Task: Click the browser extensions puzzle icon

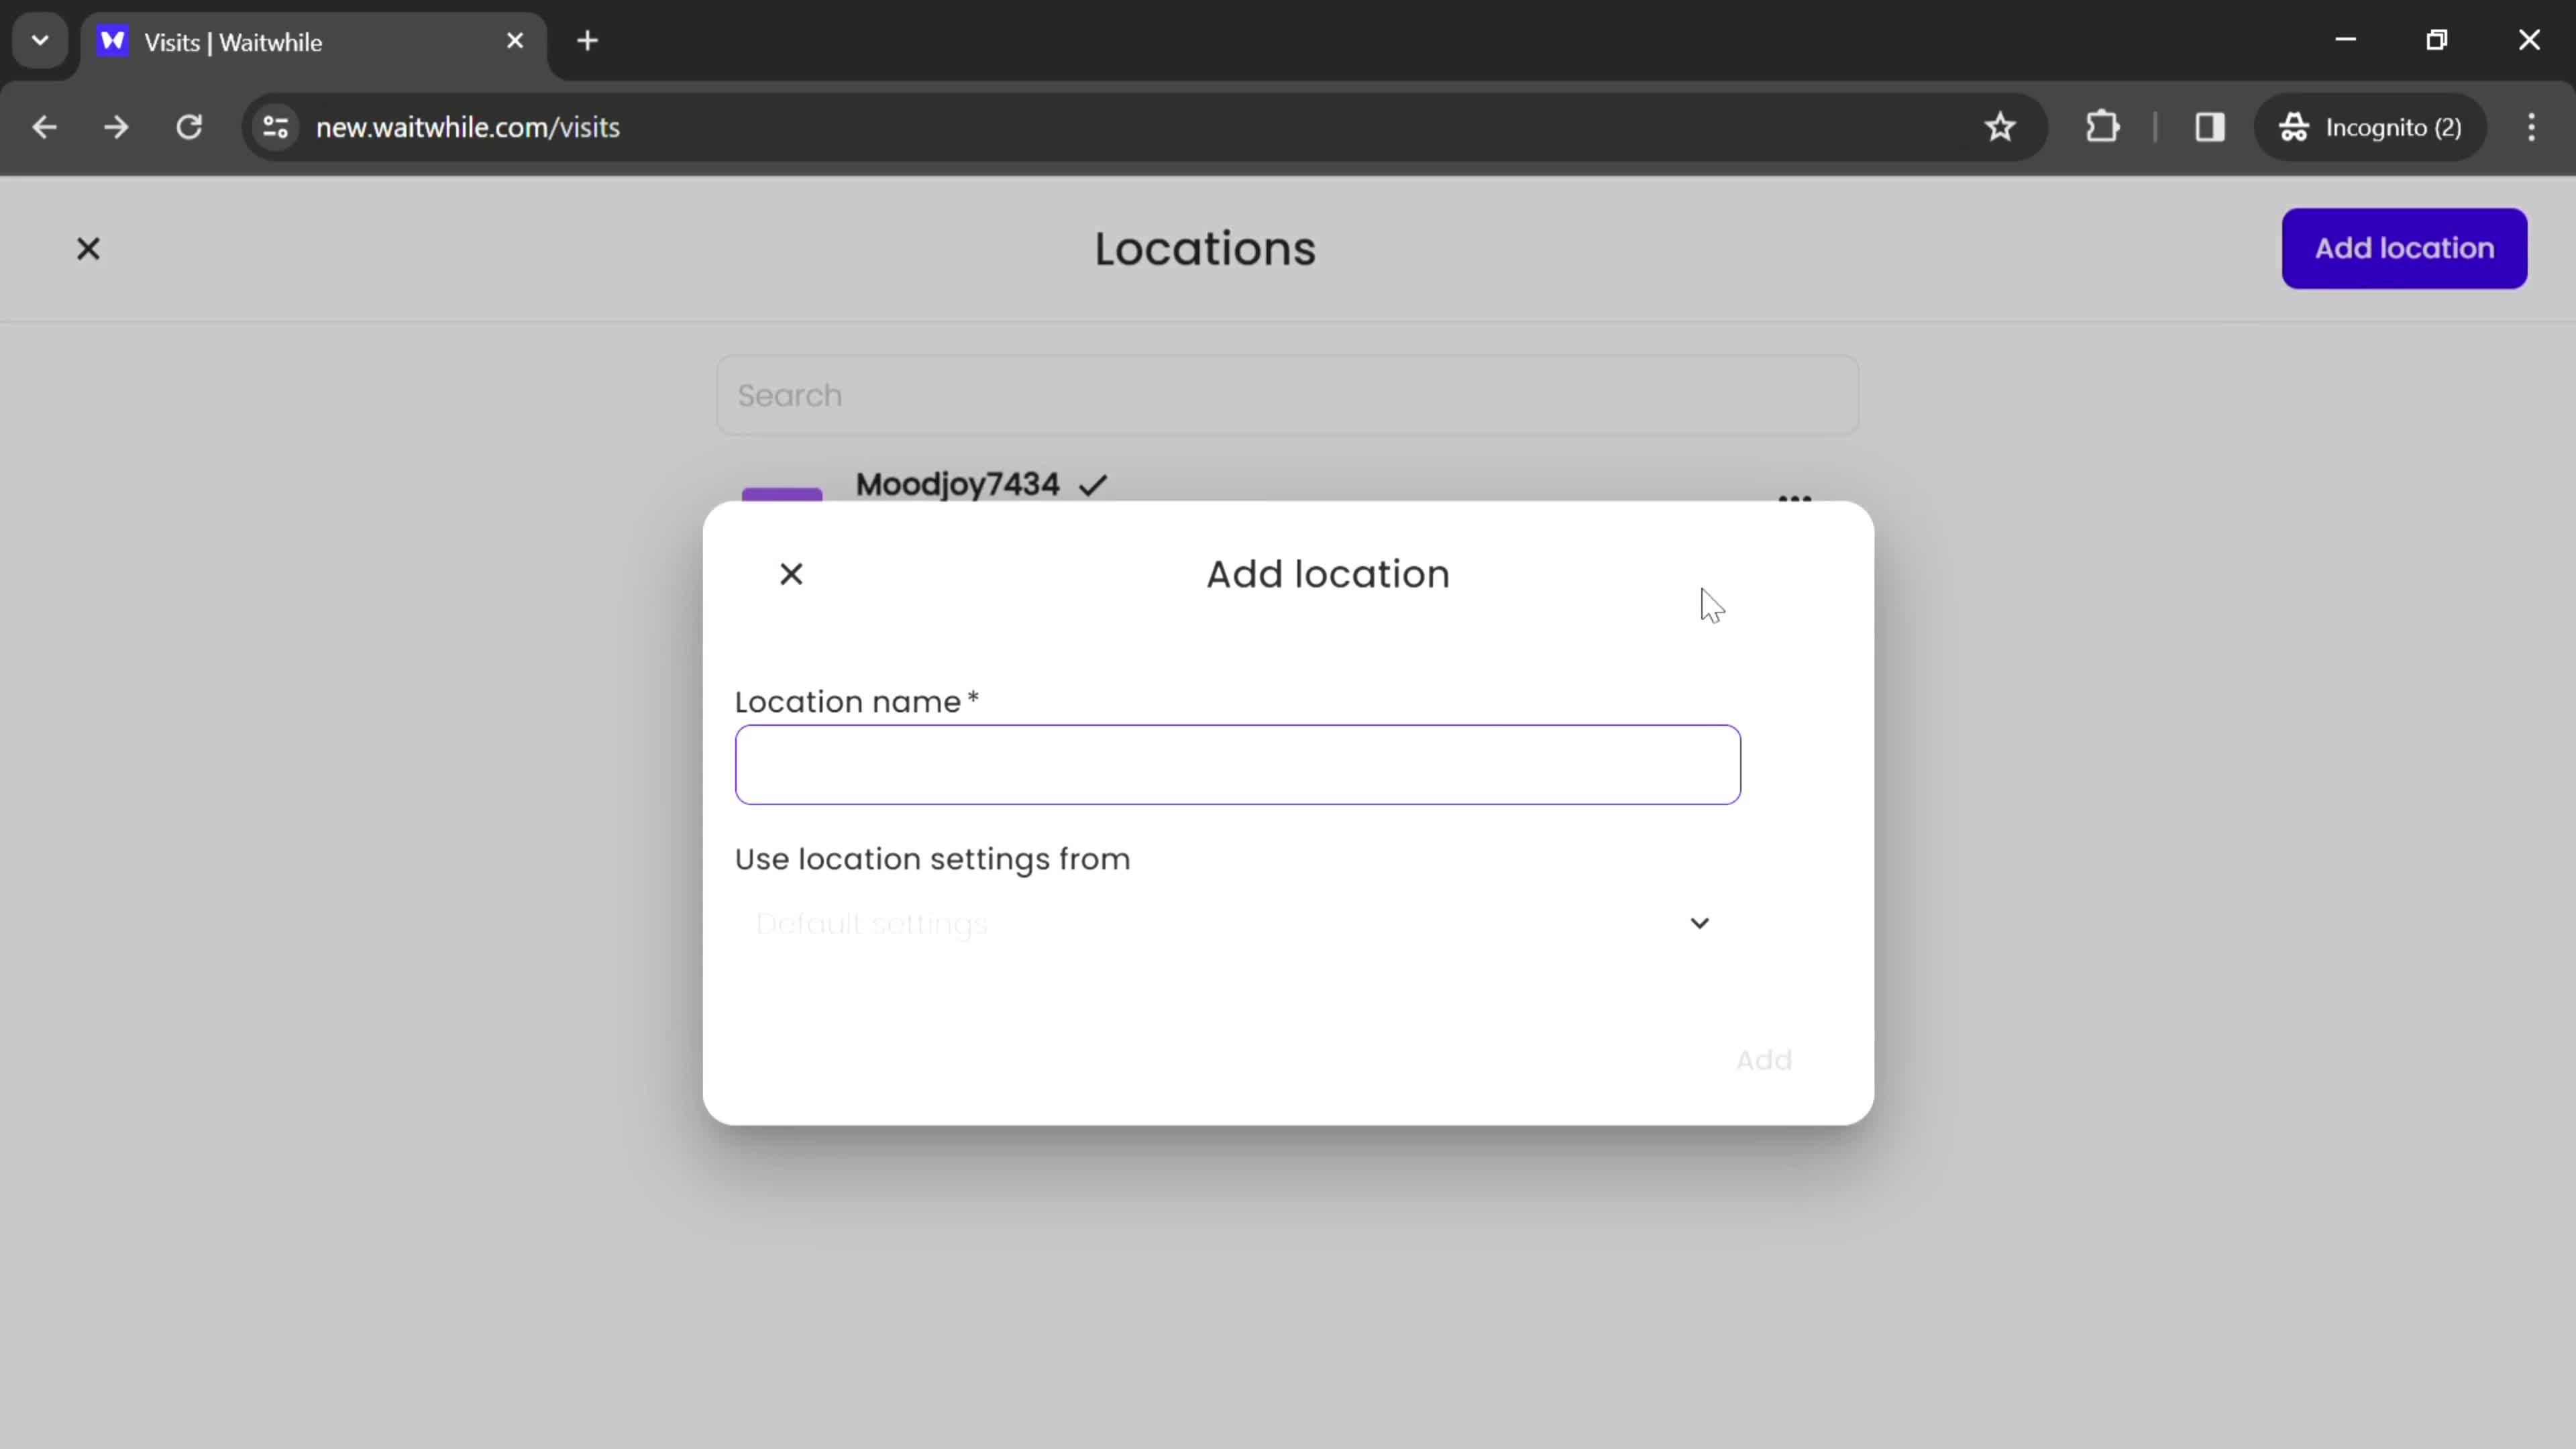Action: point(2104,125)
